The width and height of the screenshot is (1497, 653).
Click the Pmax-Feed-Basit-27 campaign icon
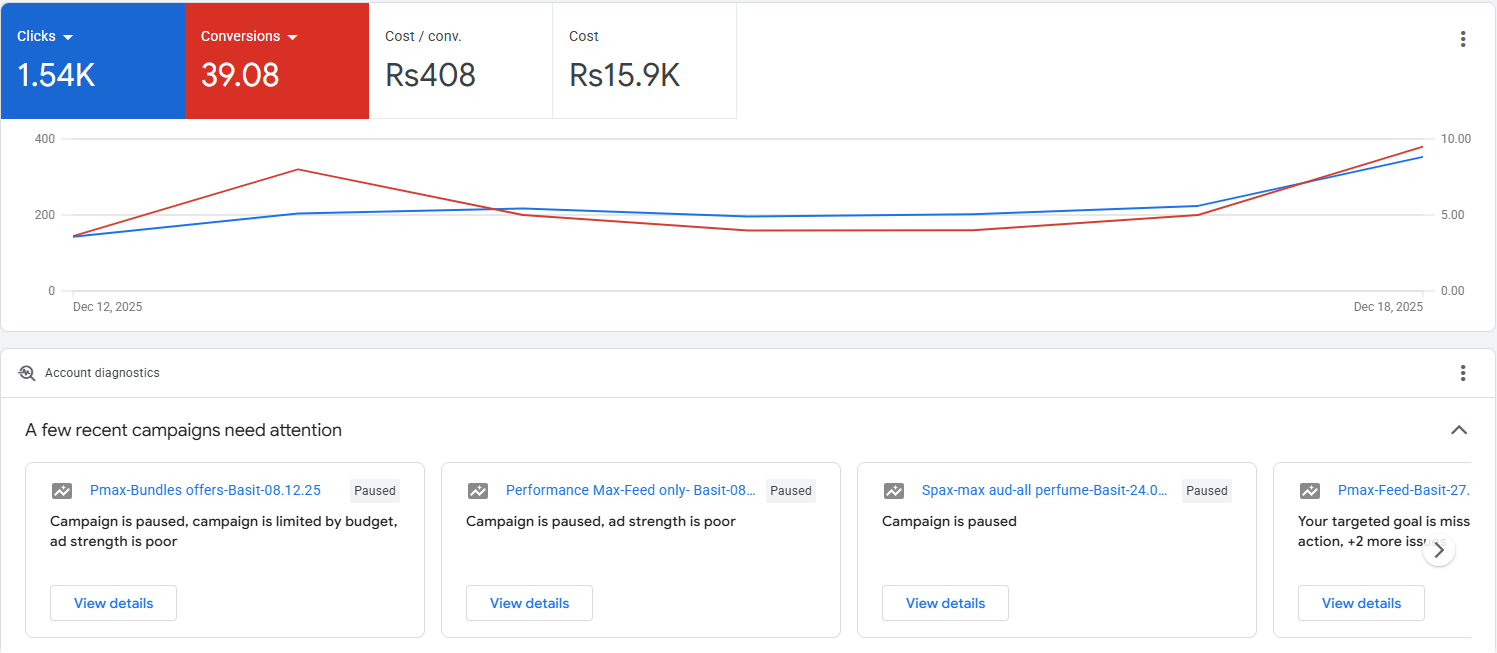tap(1310, 491)
